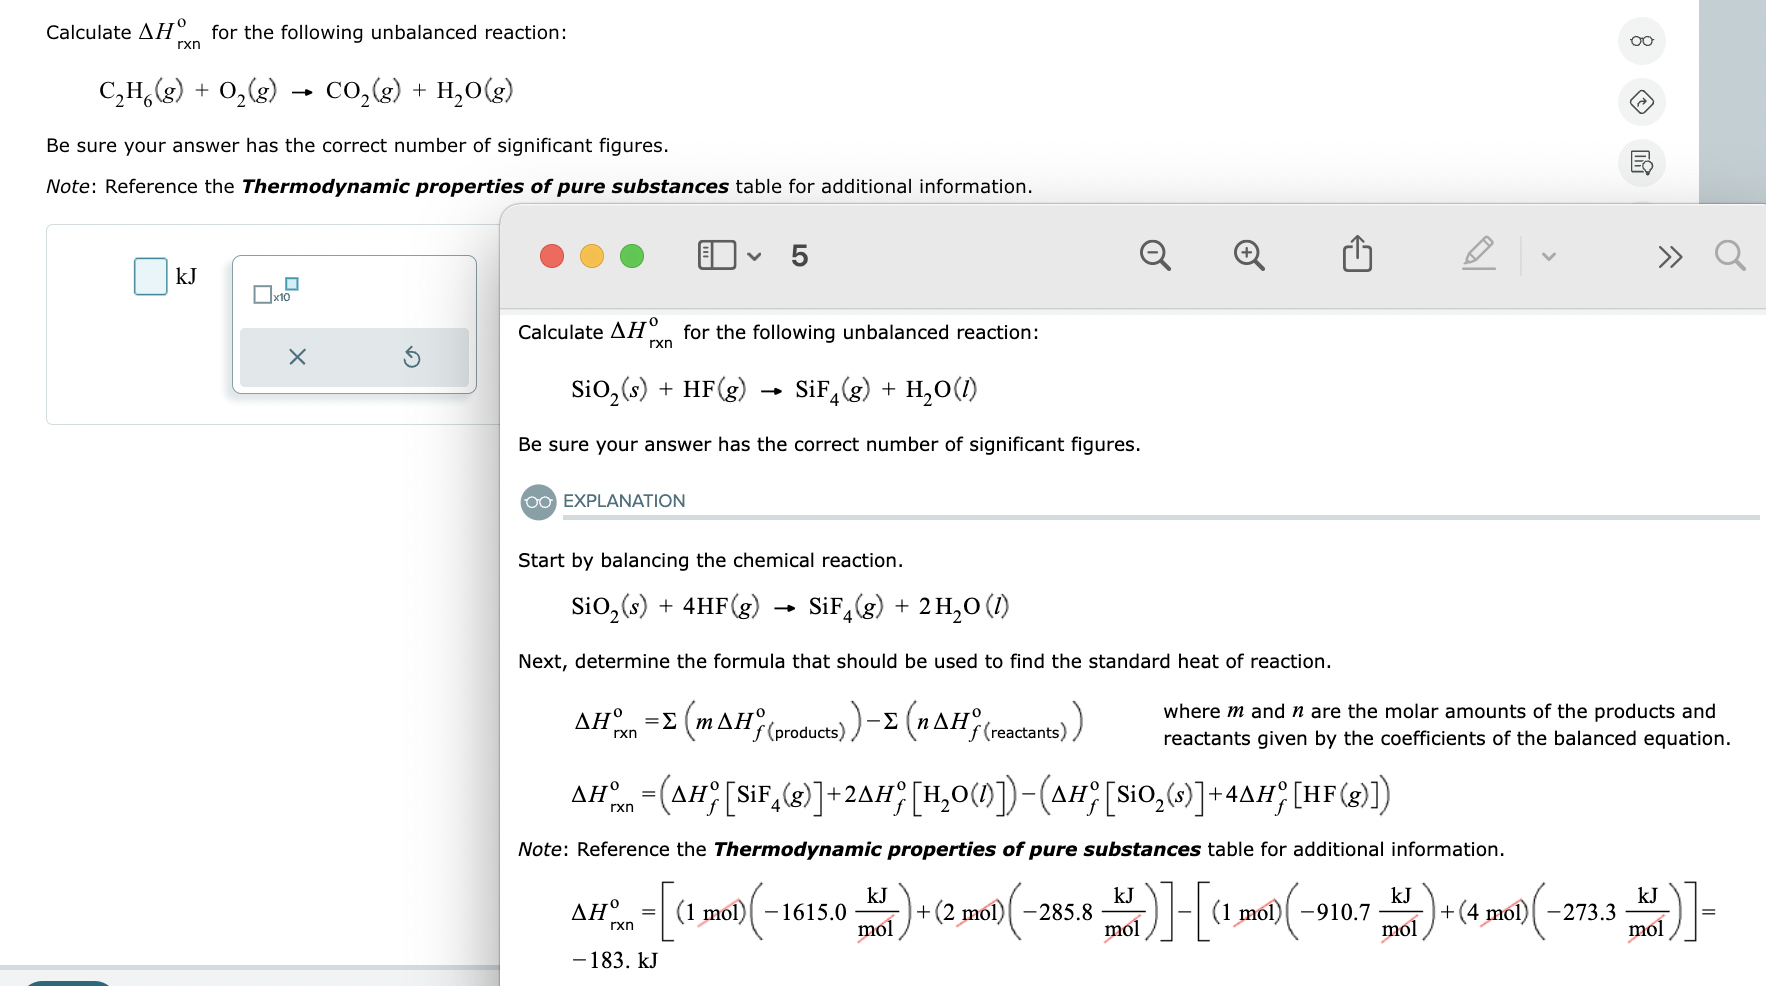Select the Markup pencil tool
The width and height of the screenshot is (1766, 986).
pyautogui.click(x=1478, y=255)
